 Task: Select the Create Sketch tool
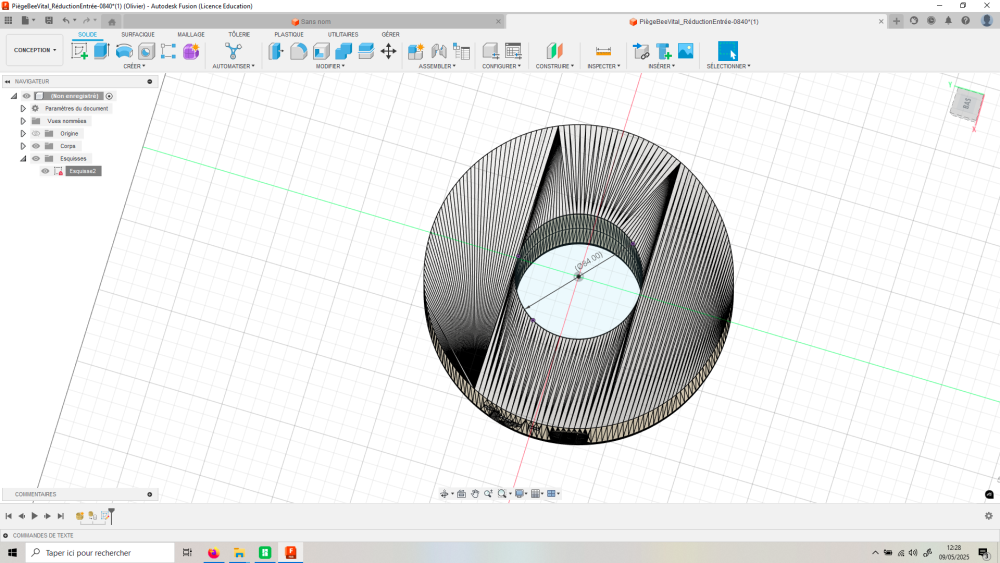coord(80,51)
